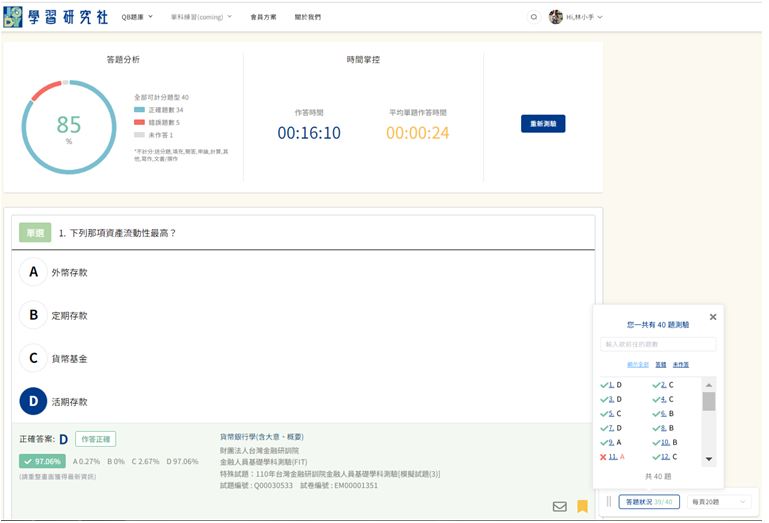Click the question number input field
The image size is (769, 523).
[658, 344]
